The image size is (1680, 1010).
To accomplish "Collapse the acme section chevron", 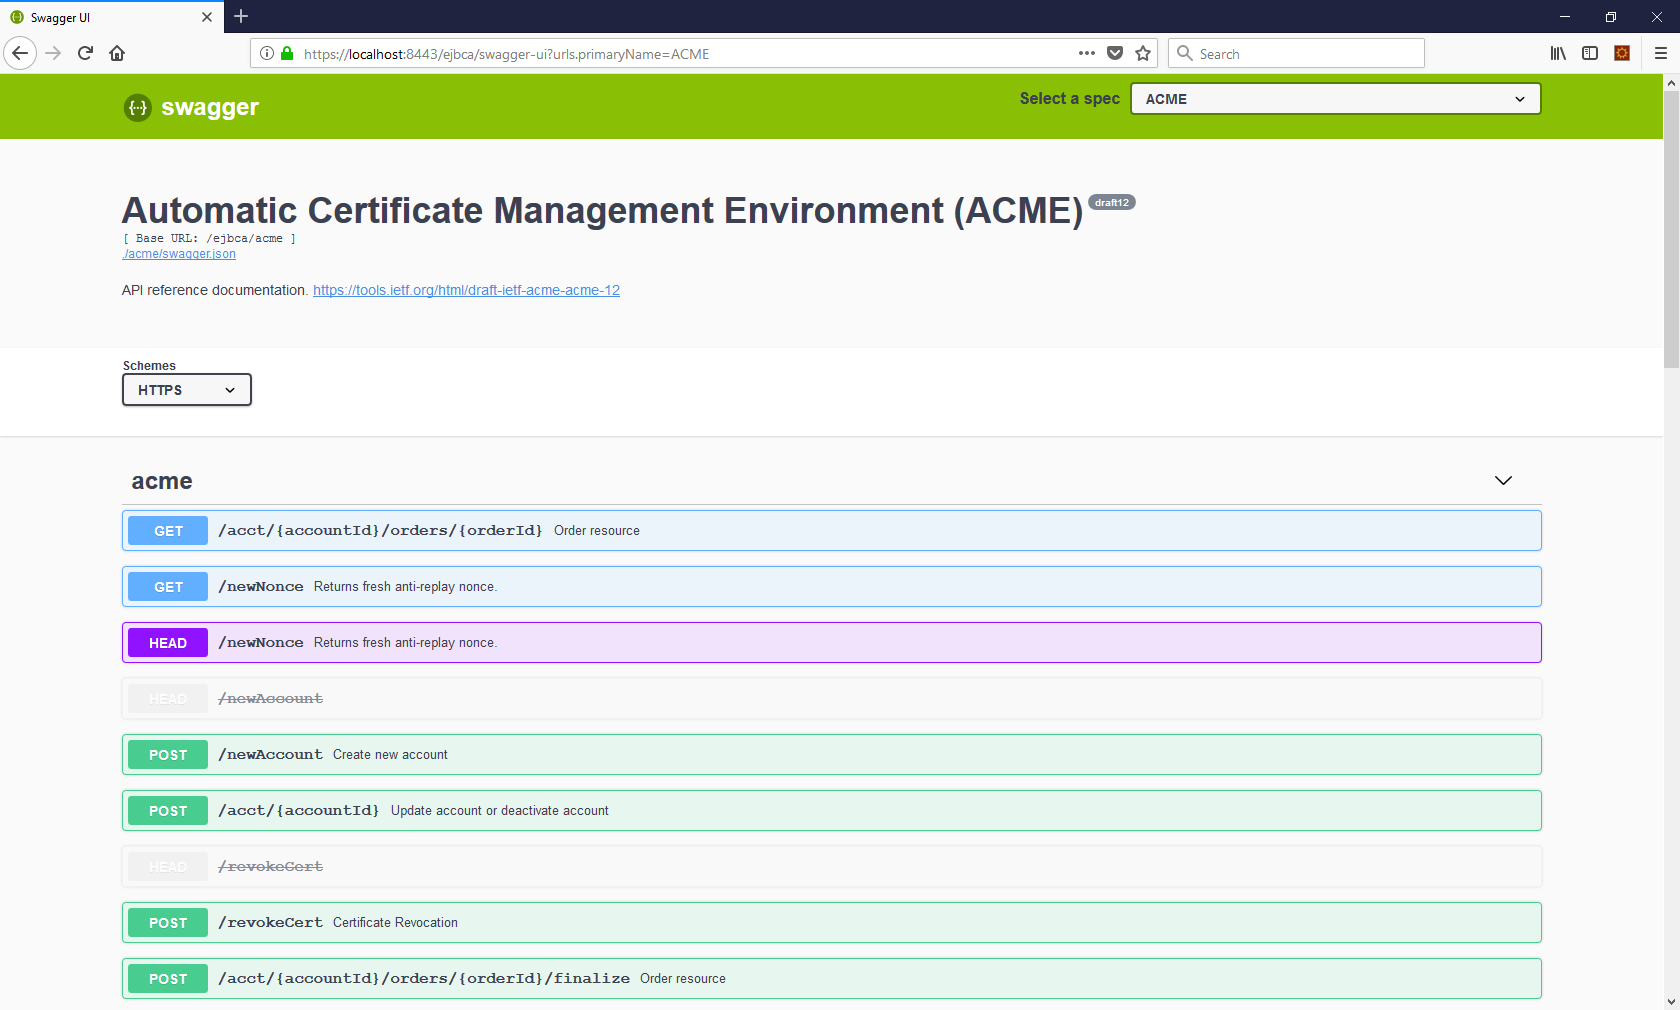I will tap(1503, 481).
